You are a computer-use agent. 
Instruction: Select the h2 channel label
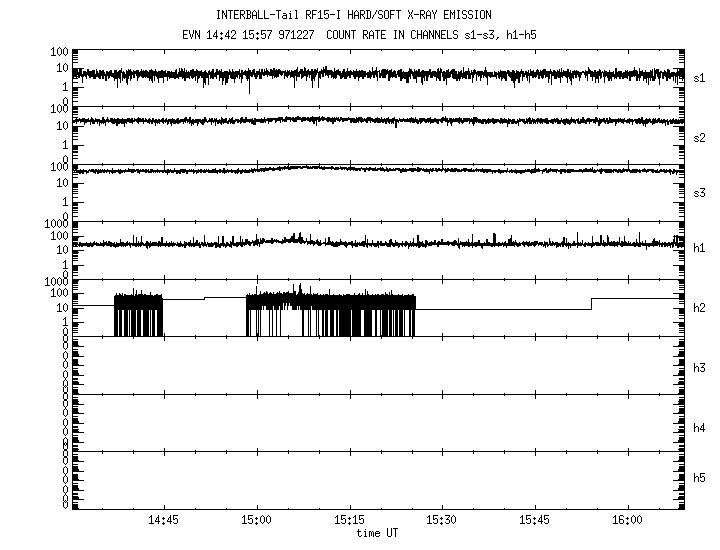pyautogui.click(x=699, y=308)
